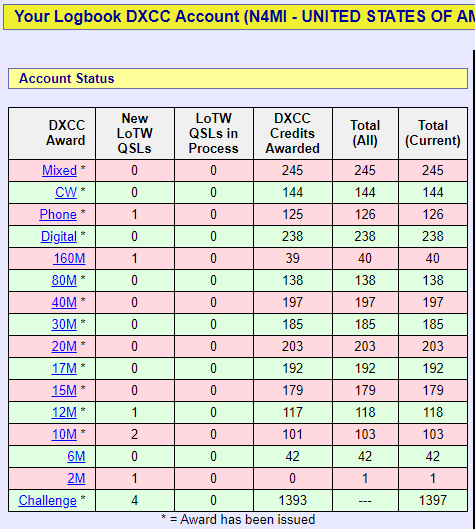
Task: Select the 15M award link
Action: pos(64,390)
